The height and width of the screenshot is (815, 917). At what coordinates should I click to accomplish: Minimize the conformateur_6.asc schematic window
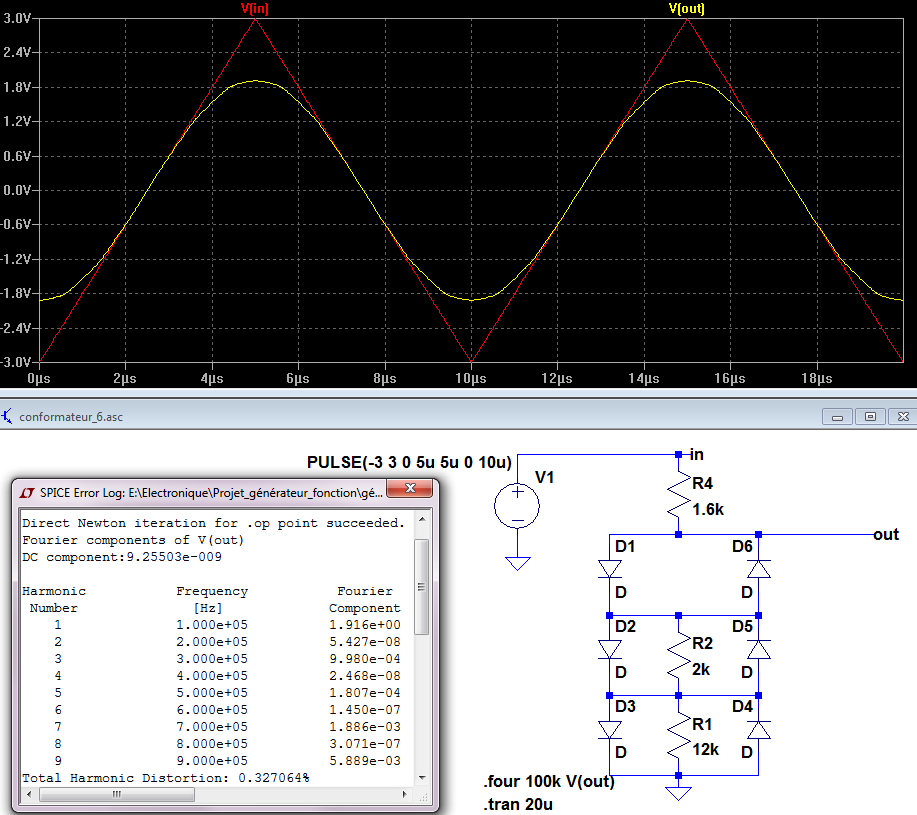click(x=837, y=417)
